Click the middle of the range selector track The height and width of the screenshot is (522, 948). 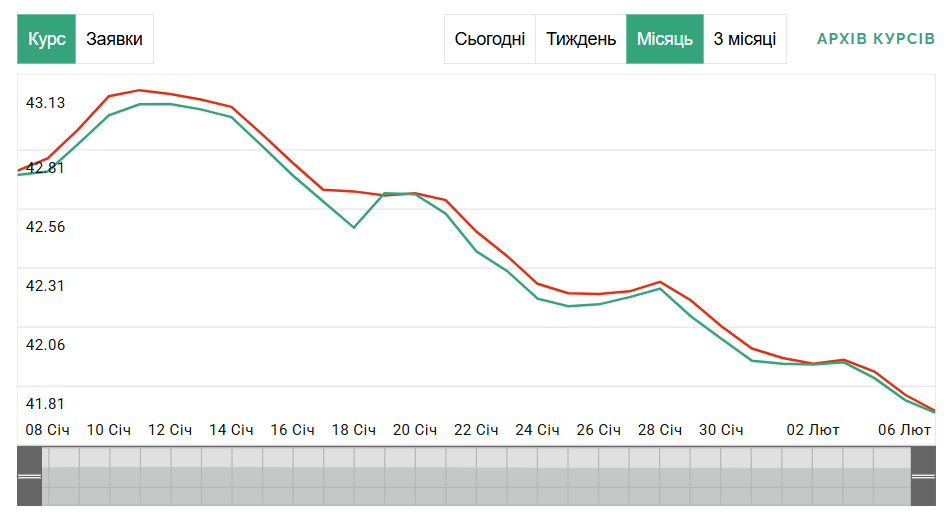click(x=477, y=476)
